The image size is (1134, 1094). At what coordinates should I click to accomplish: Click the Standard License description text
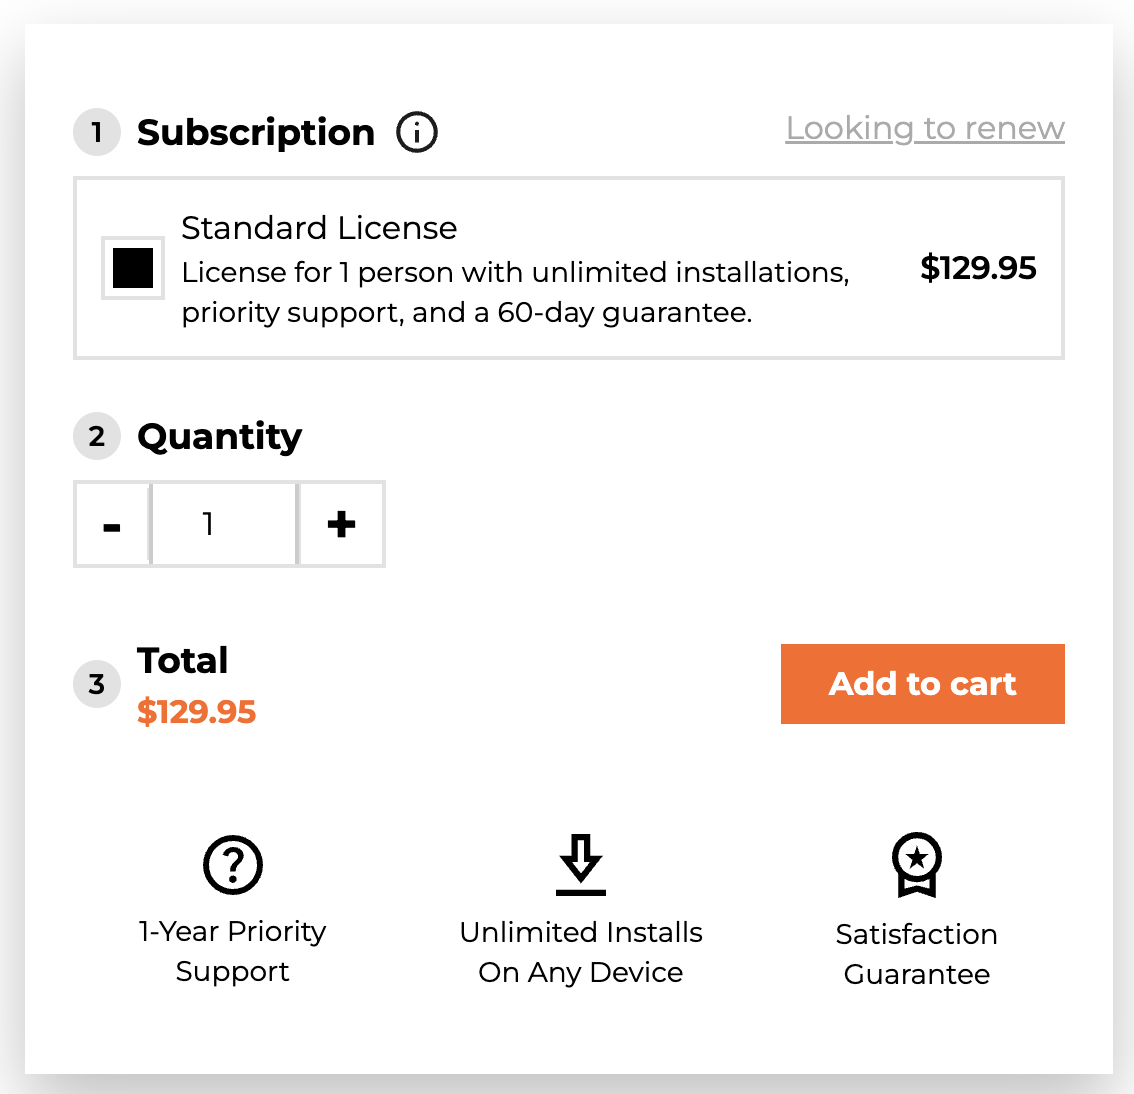coord(515,292)
